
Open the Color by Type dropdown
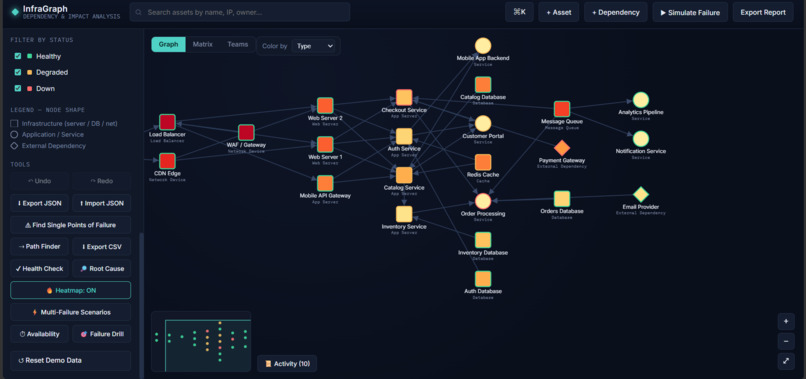click(314, 46)
